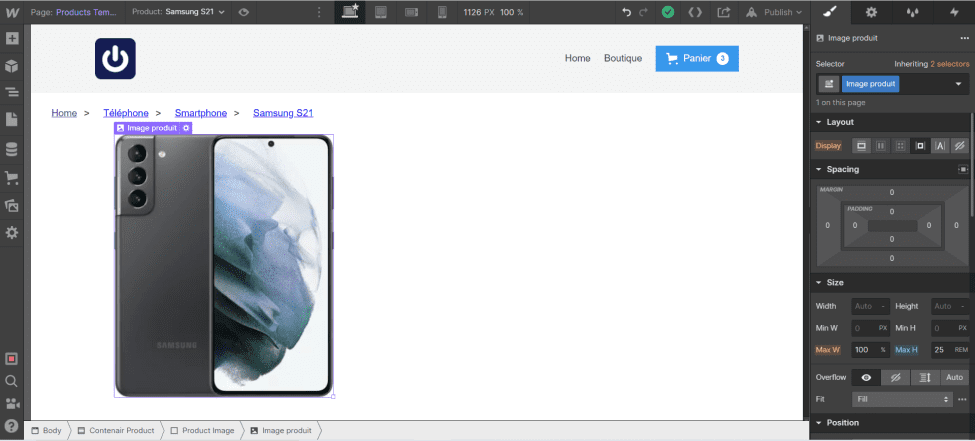This screenshot has width=975, height=441.
Task: Click the share project icon
Action: click(723, 12)
